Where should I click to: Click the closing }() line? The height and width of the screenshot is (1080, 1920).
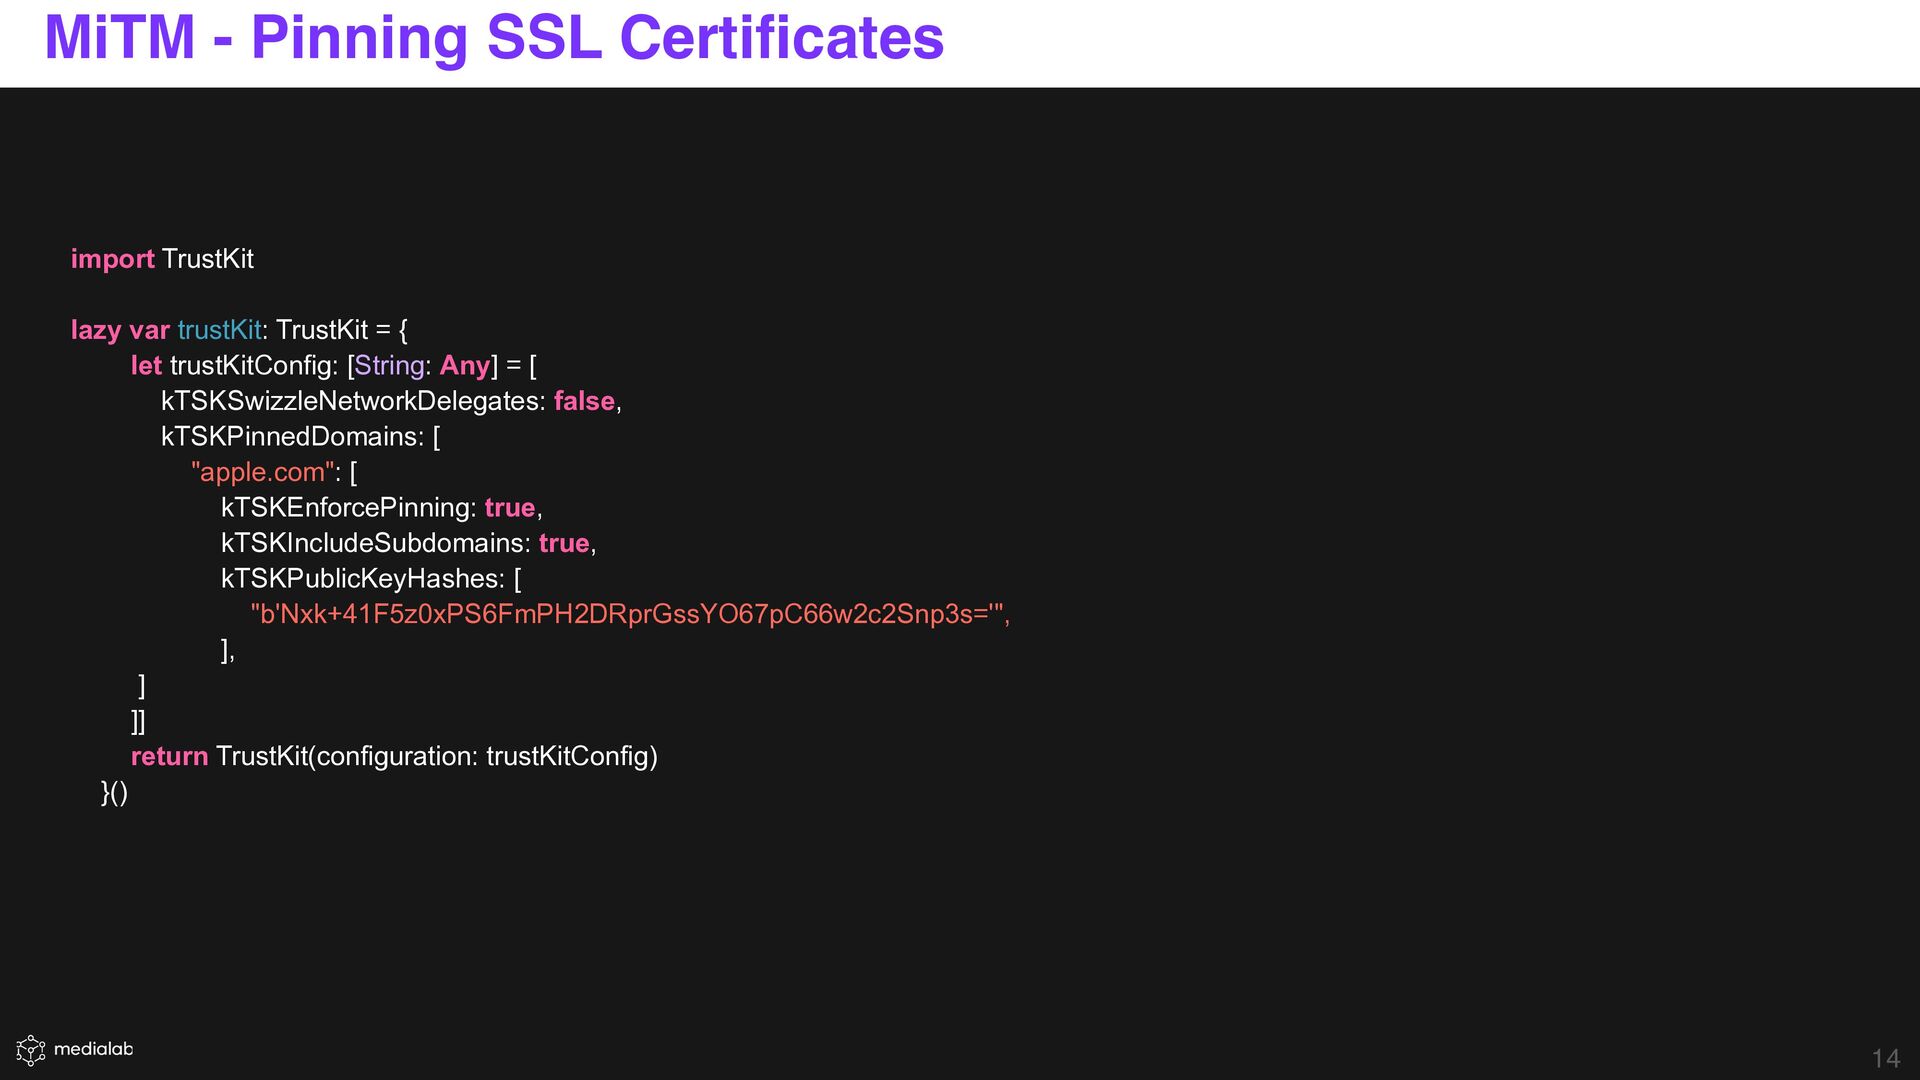click(114, 792)
